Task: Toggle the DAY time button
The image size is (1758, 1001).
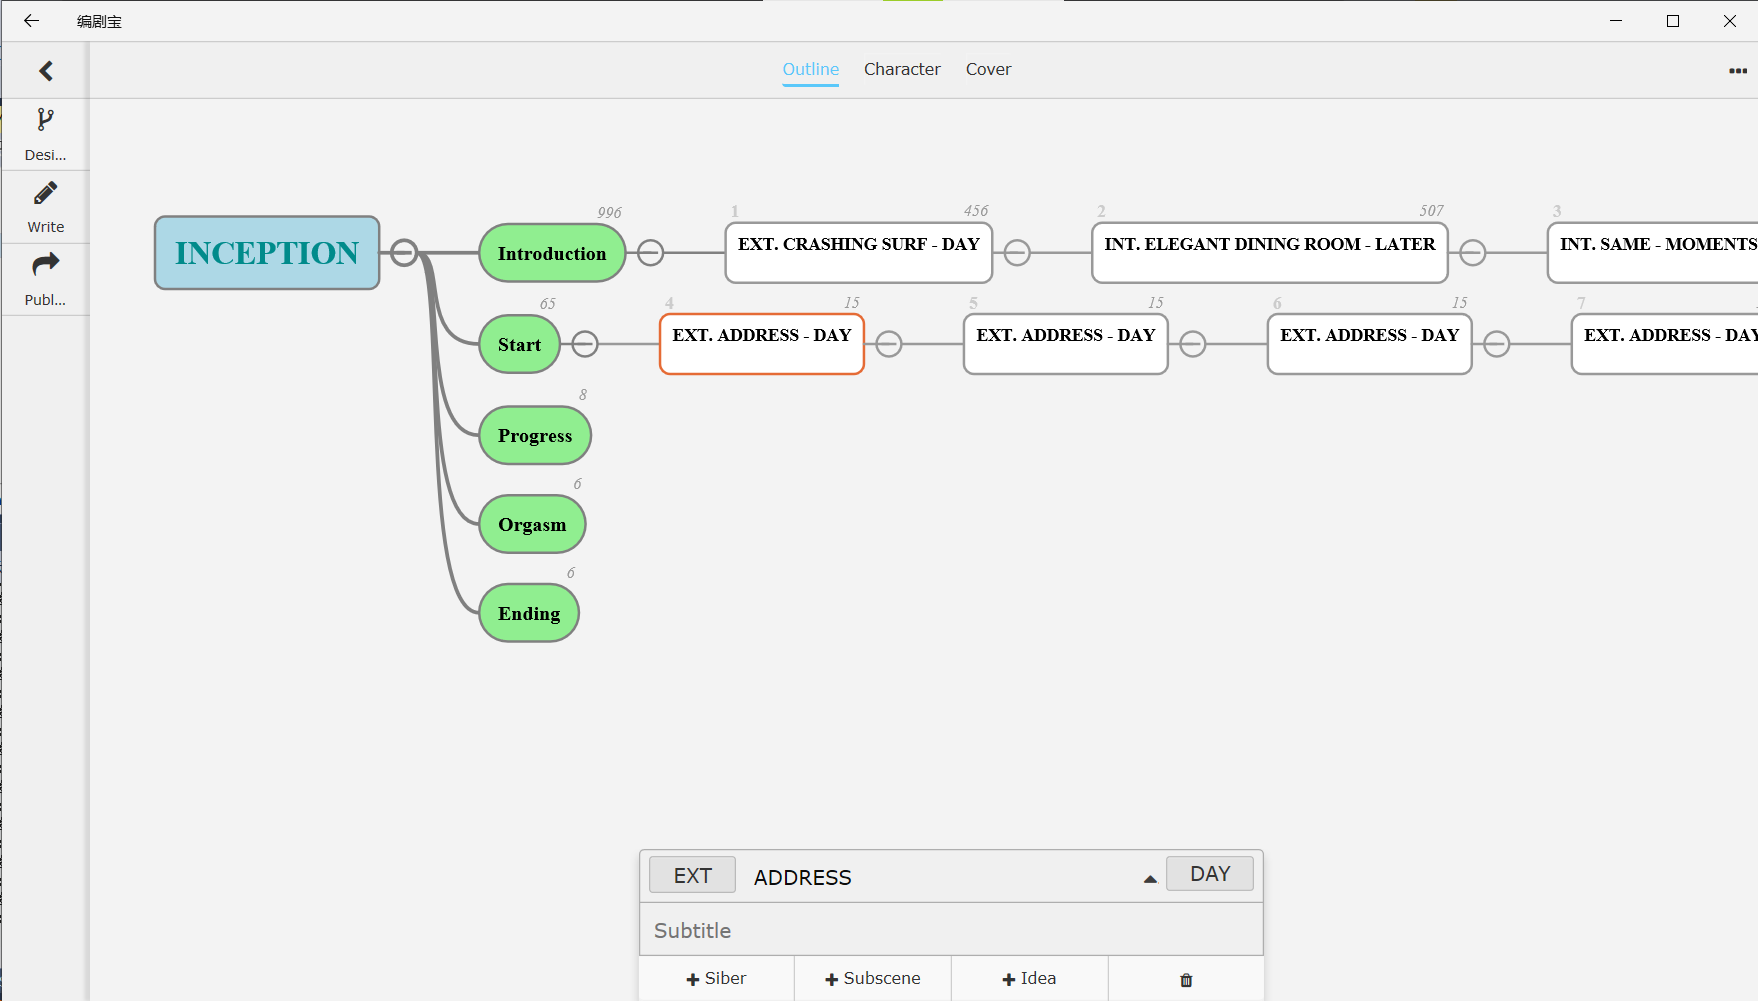Action: click(1210, 874)
